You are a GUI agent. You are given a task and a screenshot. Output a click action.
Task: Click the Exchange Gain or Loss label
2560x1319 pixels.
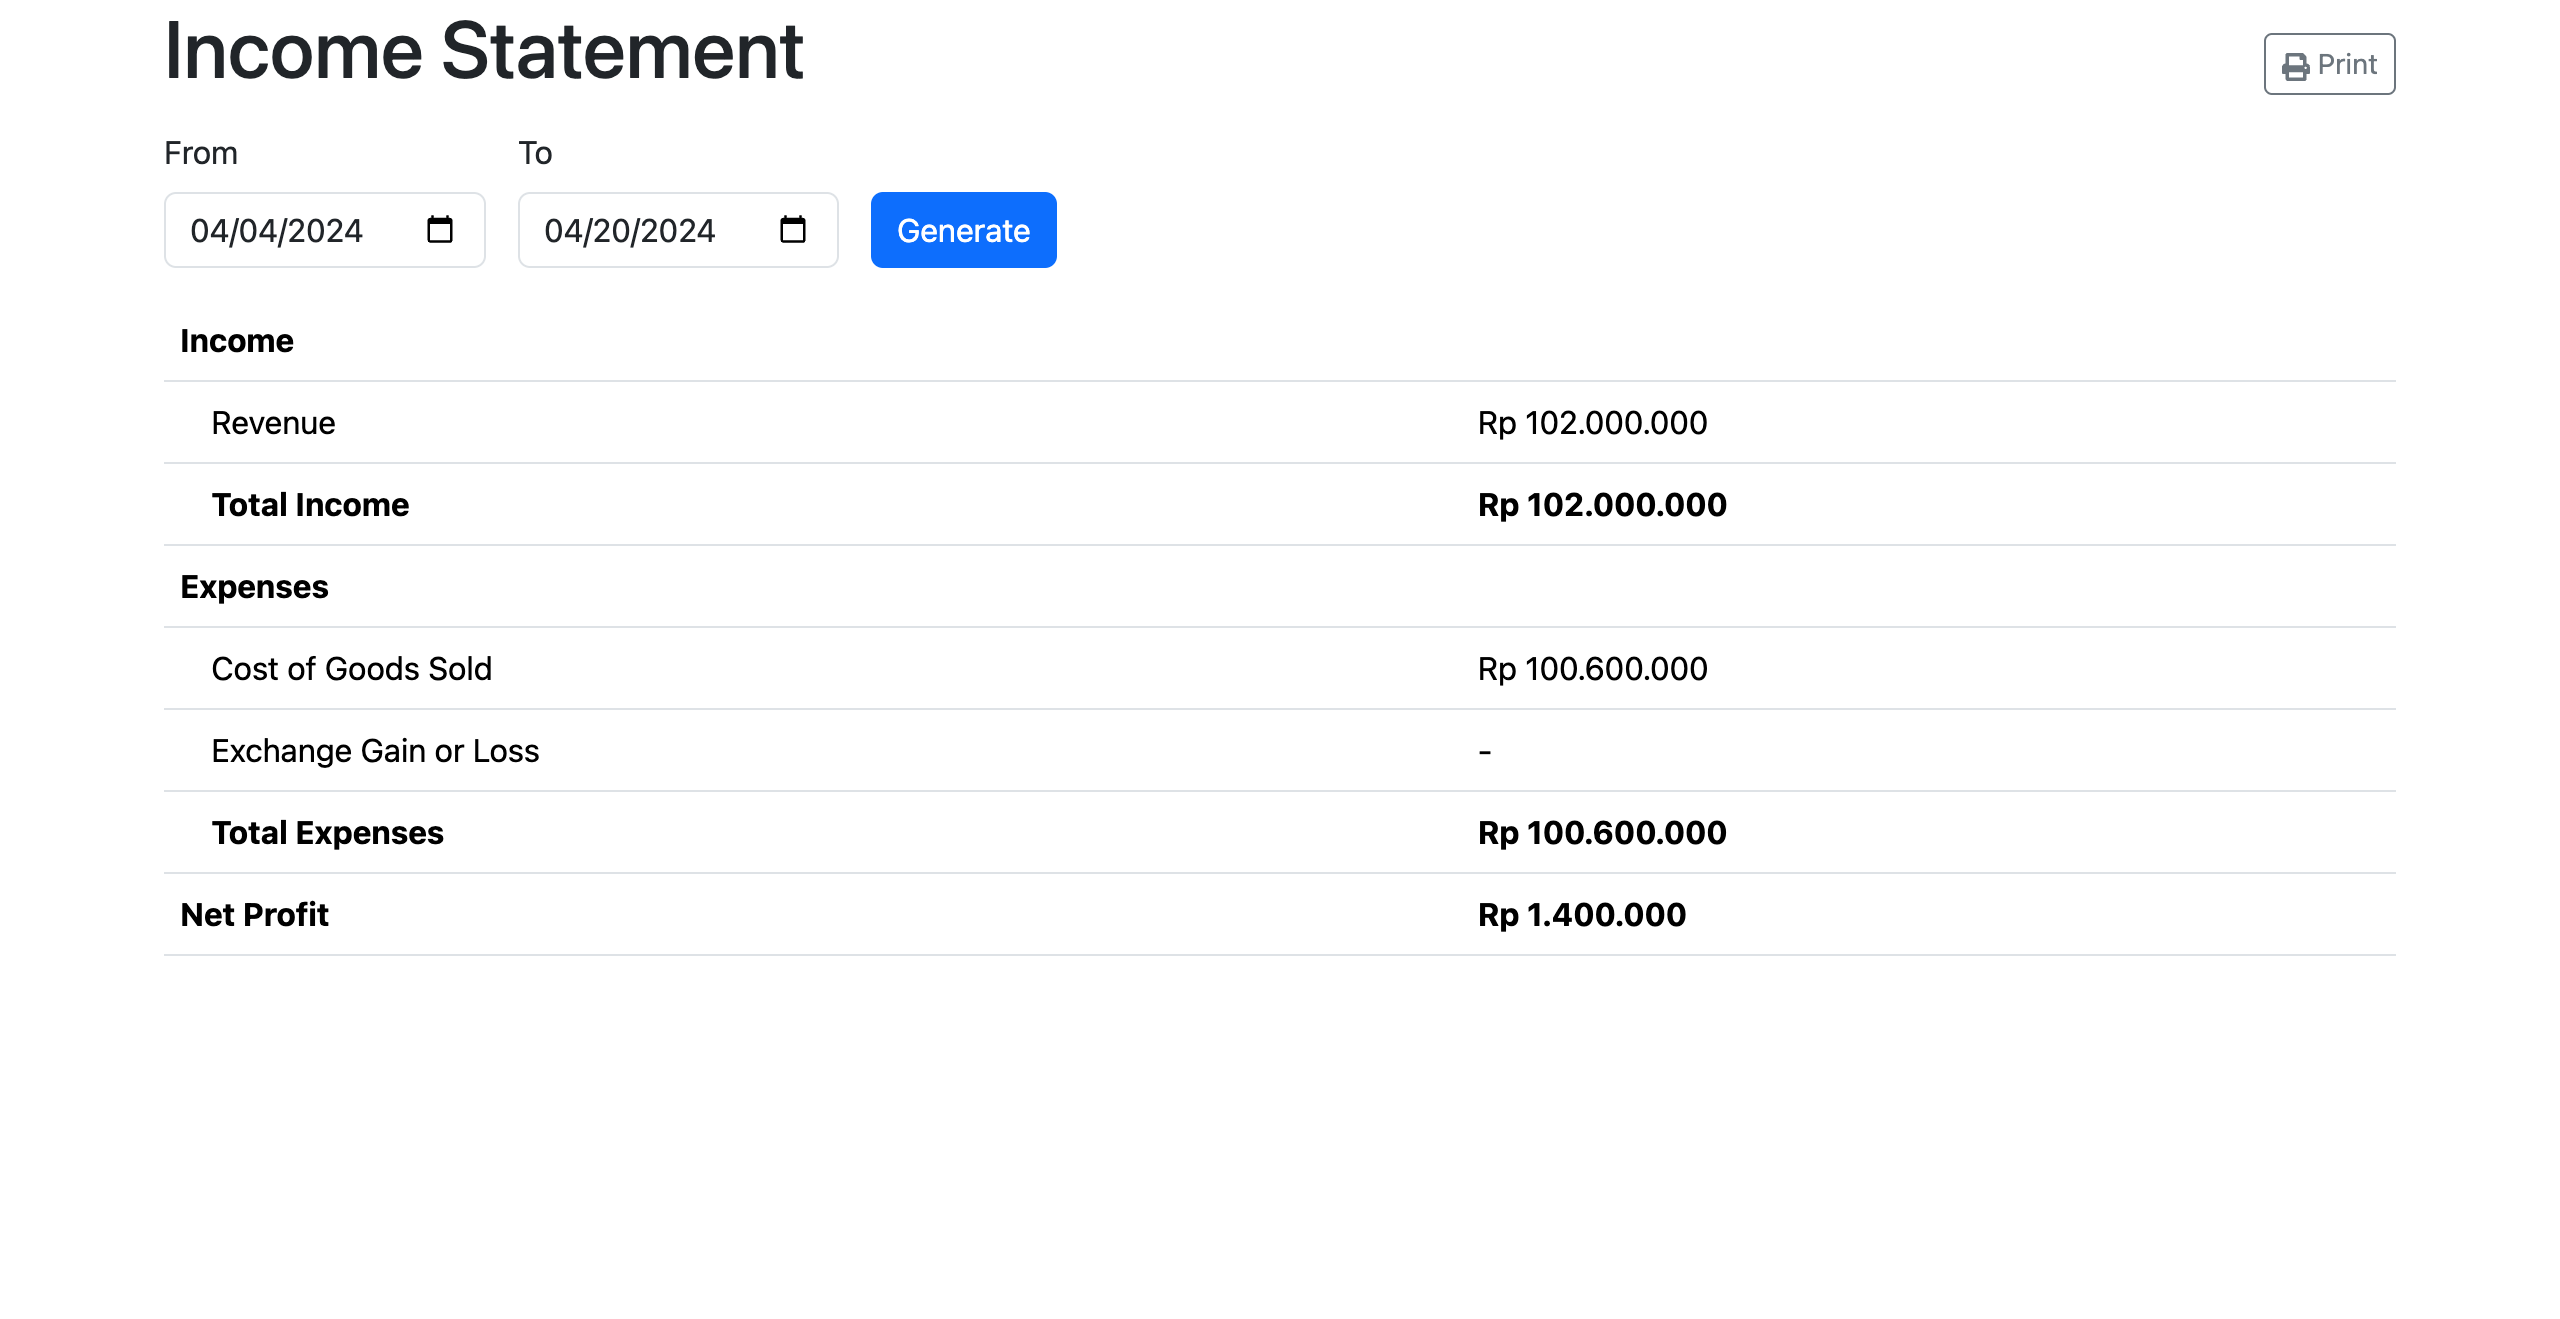coord(375,751)
